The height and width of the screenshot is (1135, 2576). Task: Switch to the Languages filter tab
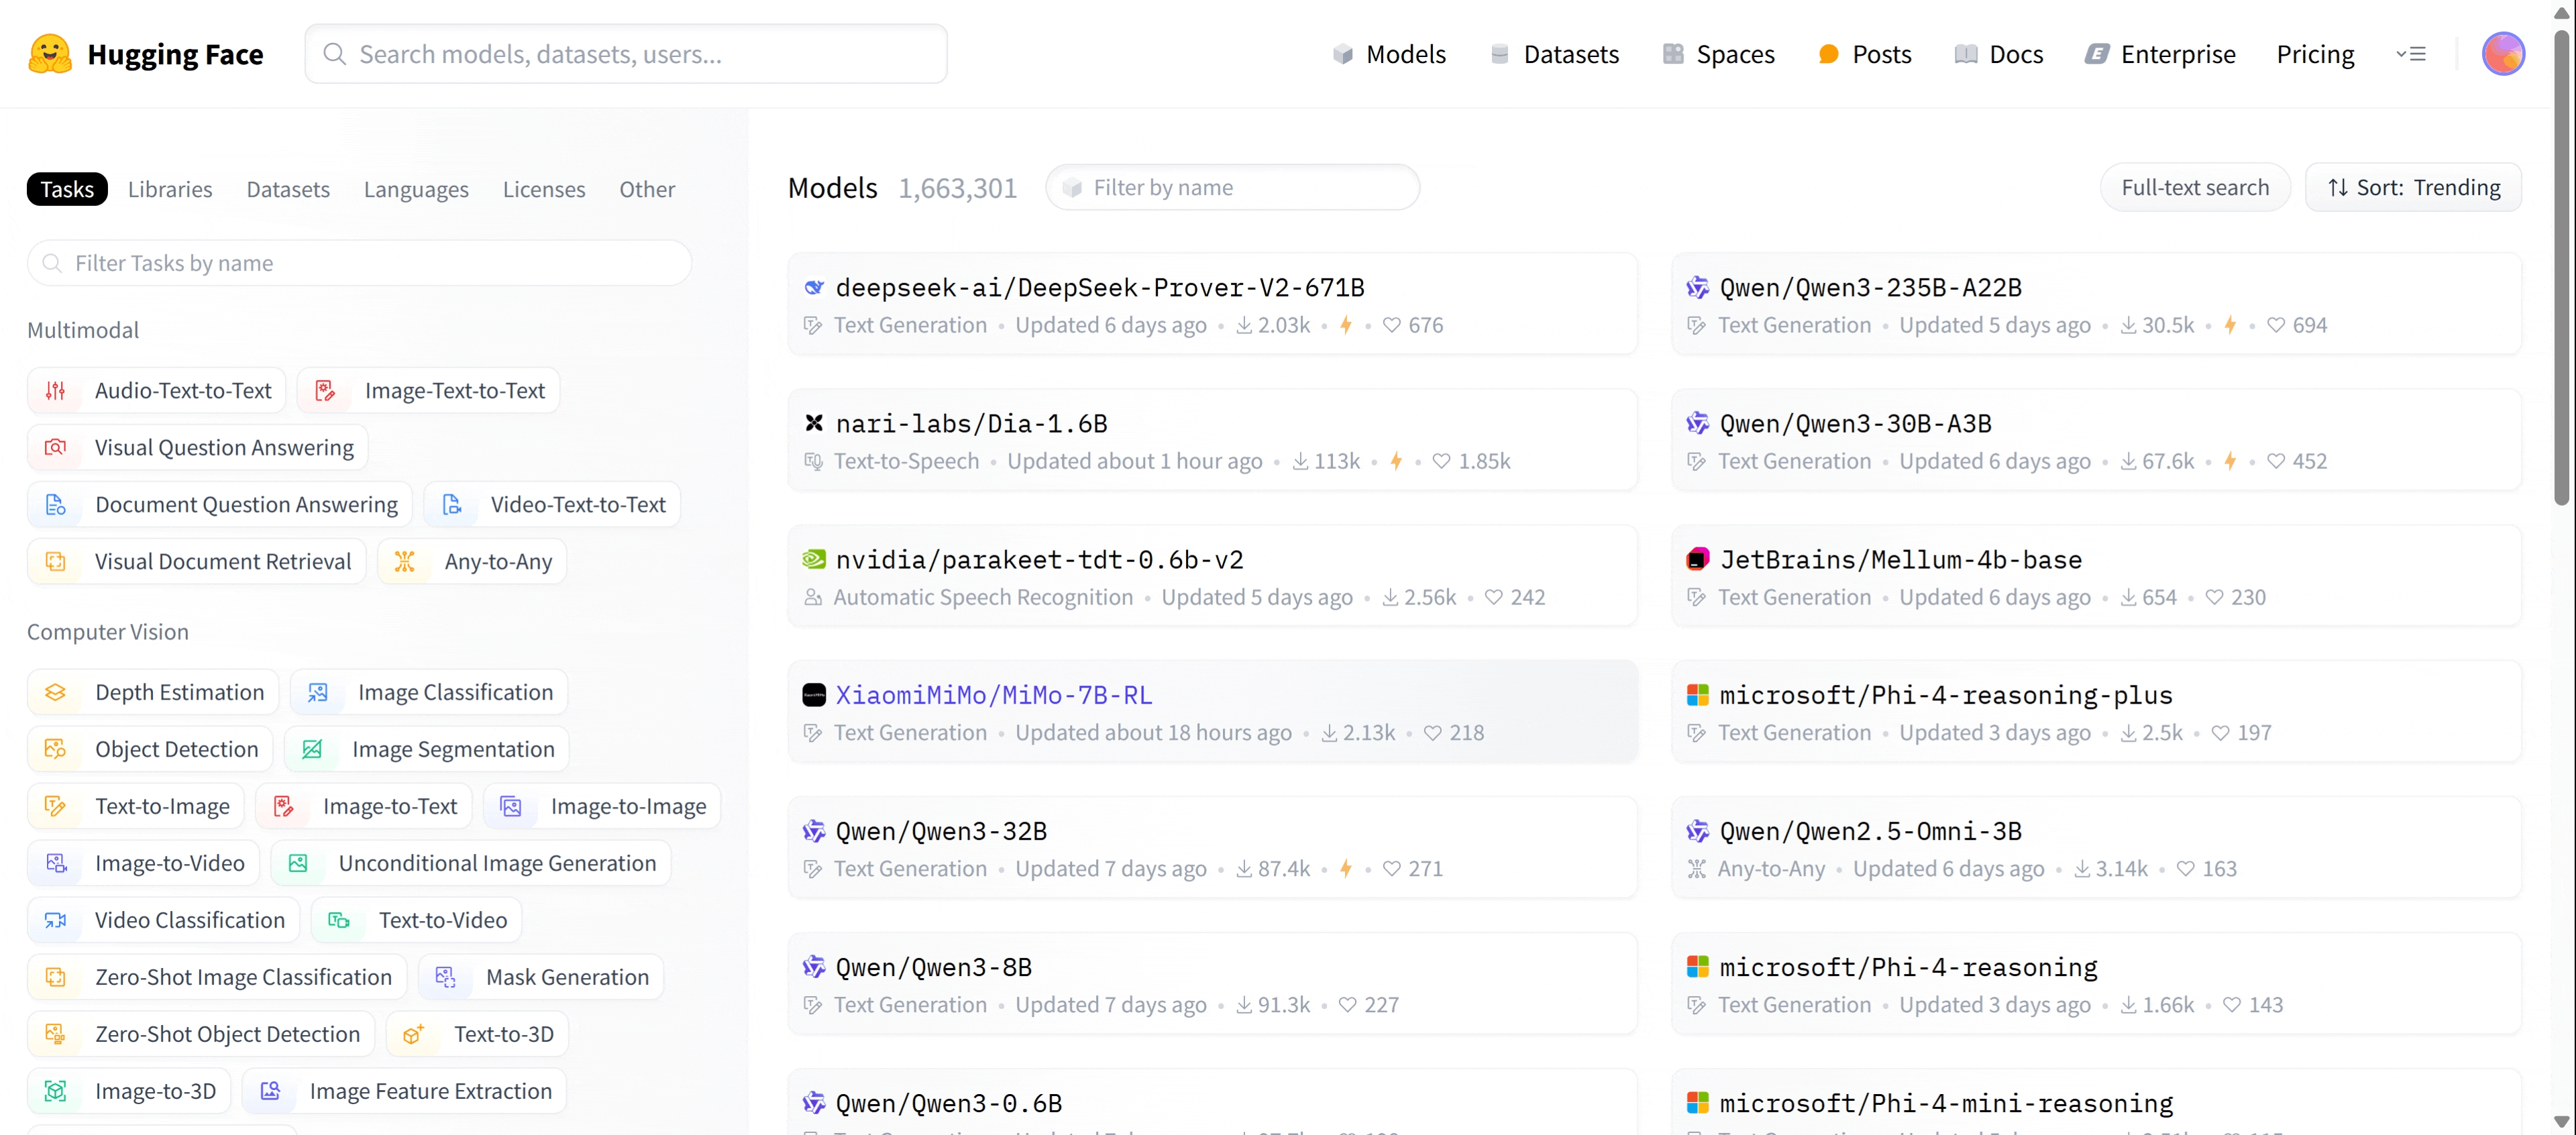pyautogui.click(x=416, y=189)
